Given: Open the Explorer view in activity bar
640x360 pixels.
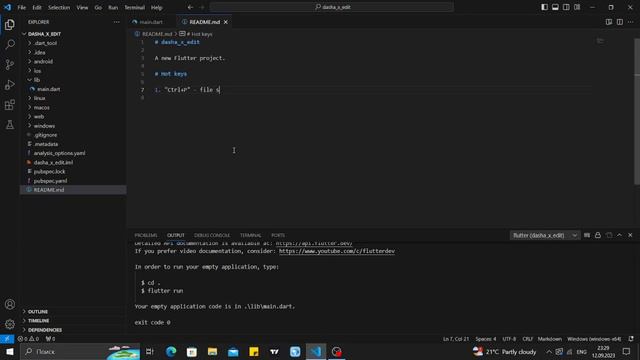Looking at the screenshot, I should (x=10, y=25).
